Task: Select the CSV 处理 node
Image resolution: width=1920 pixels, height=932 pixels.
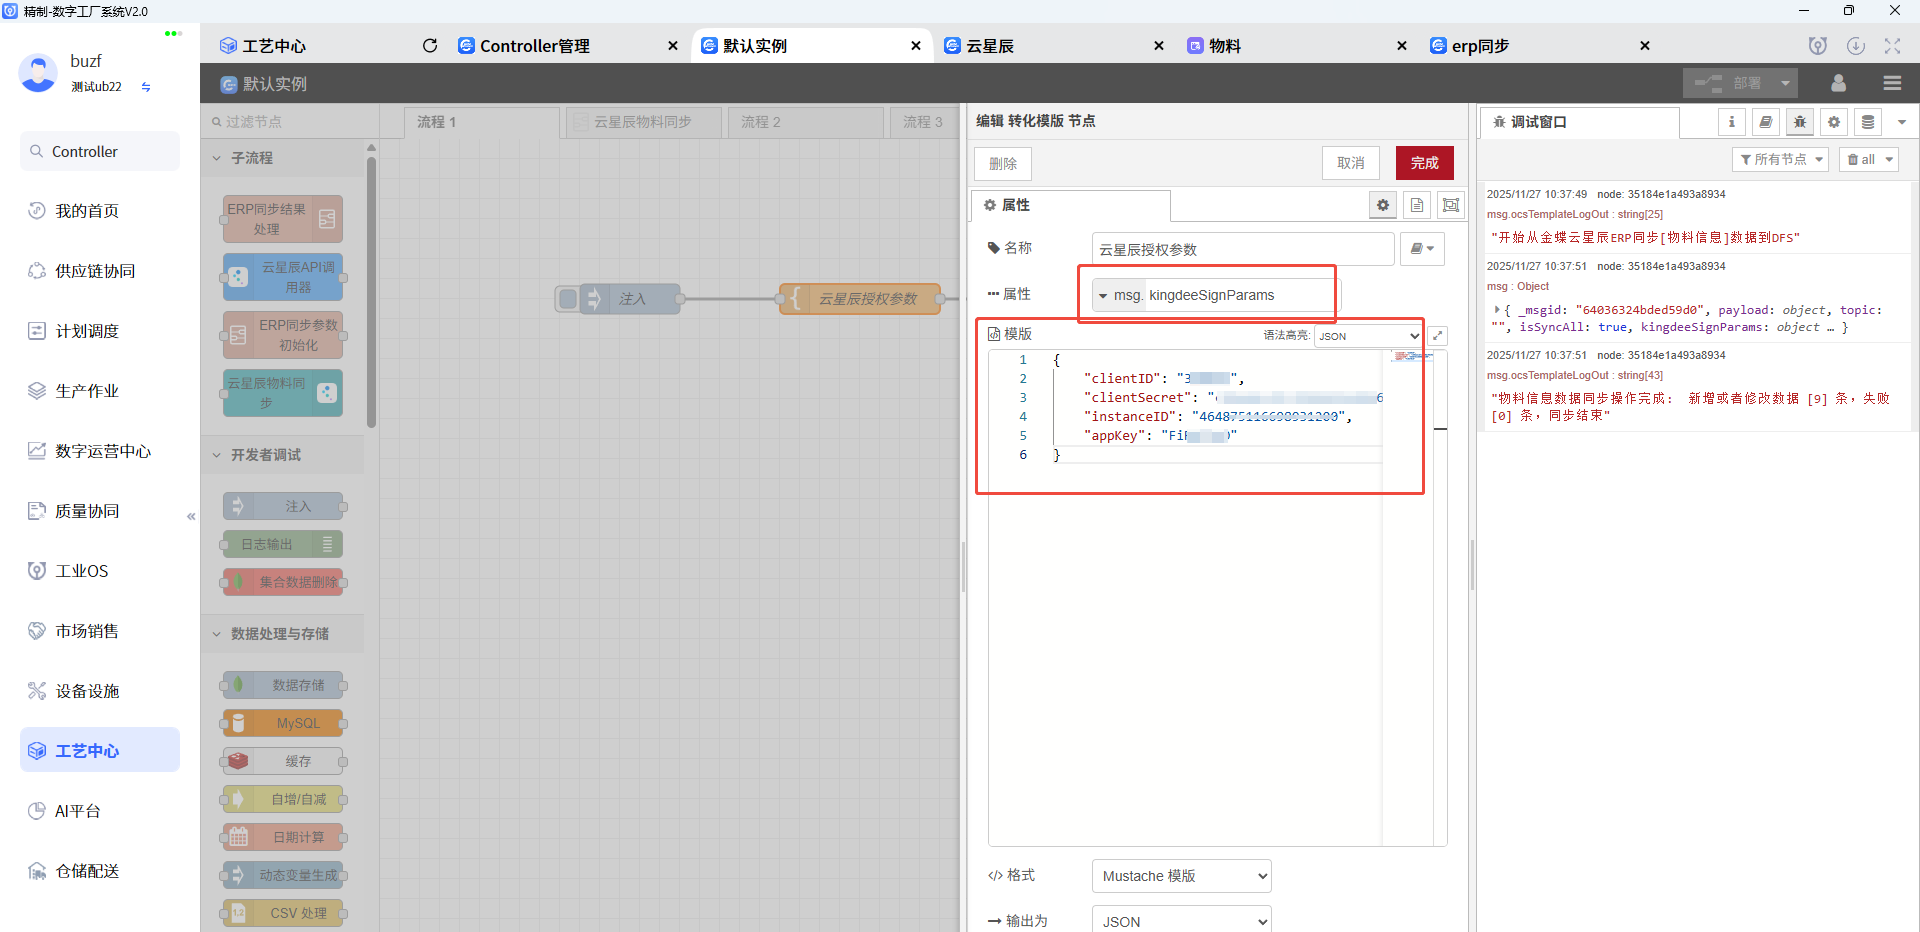Action: point(283,912)
